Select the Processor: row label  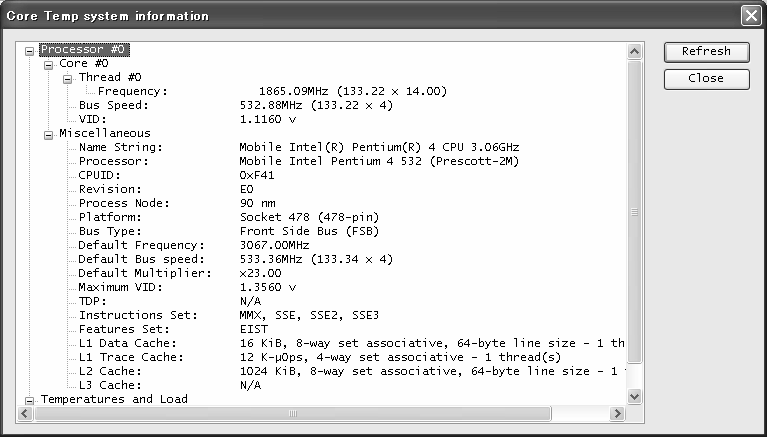pyautogui.click(x=113, y=161)
